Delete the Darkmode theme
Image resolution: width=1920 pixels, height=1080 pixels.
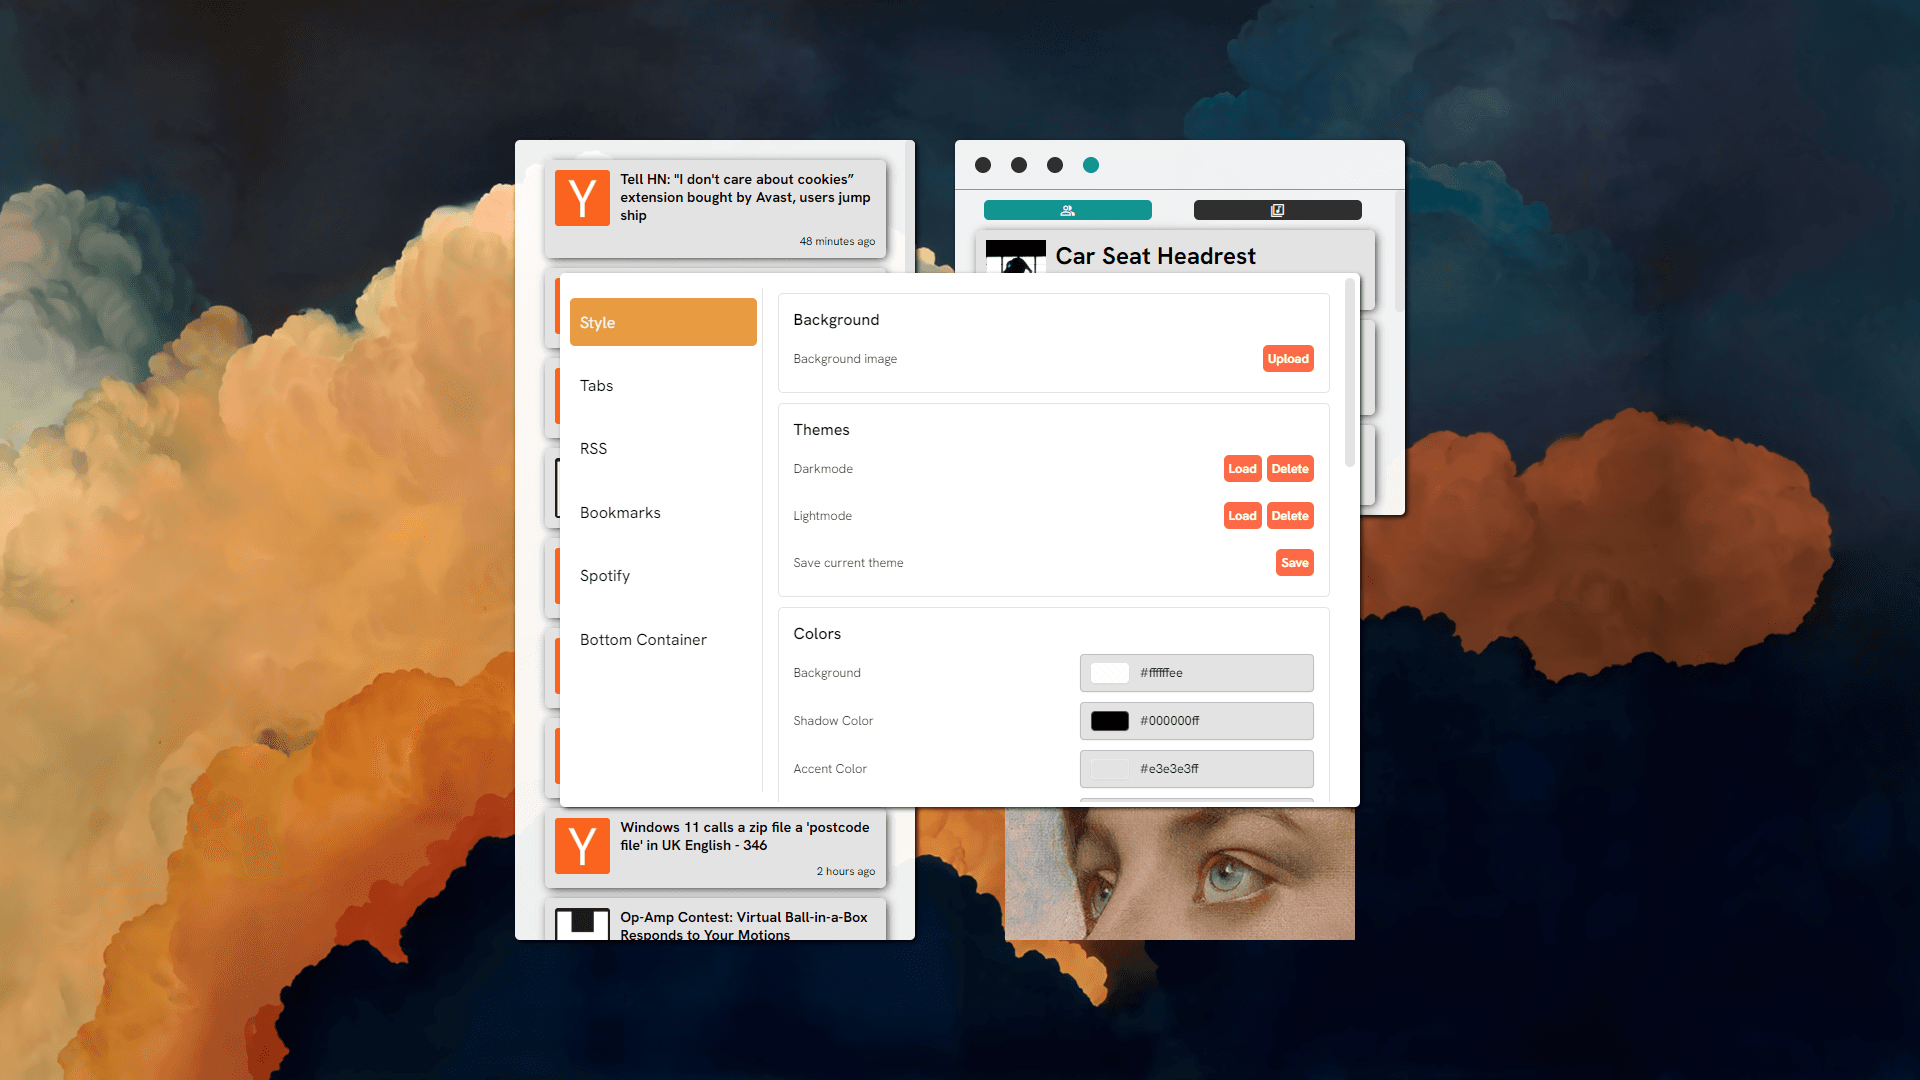(x=1288, y=468)
